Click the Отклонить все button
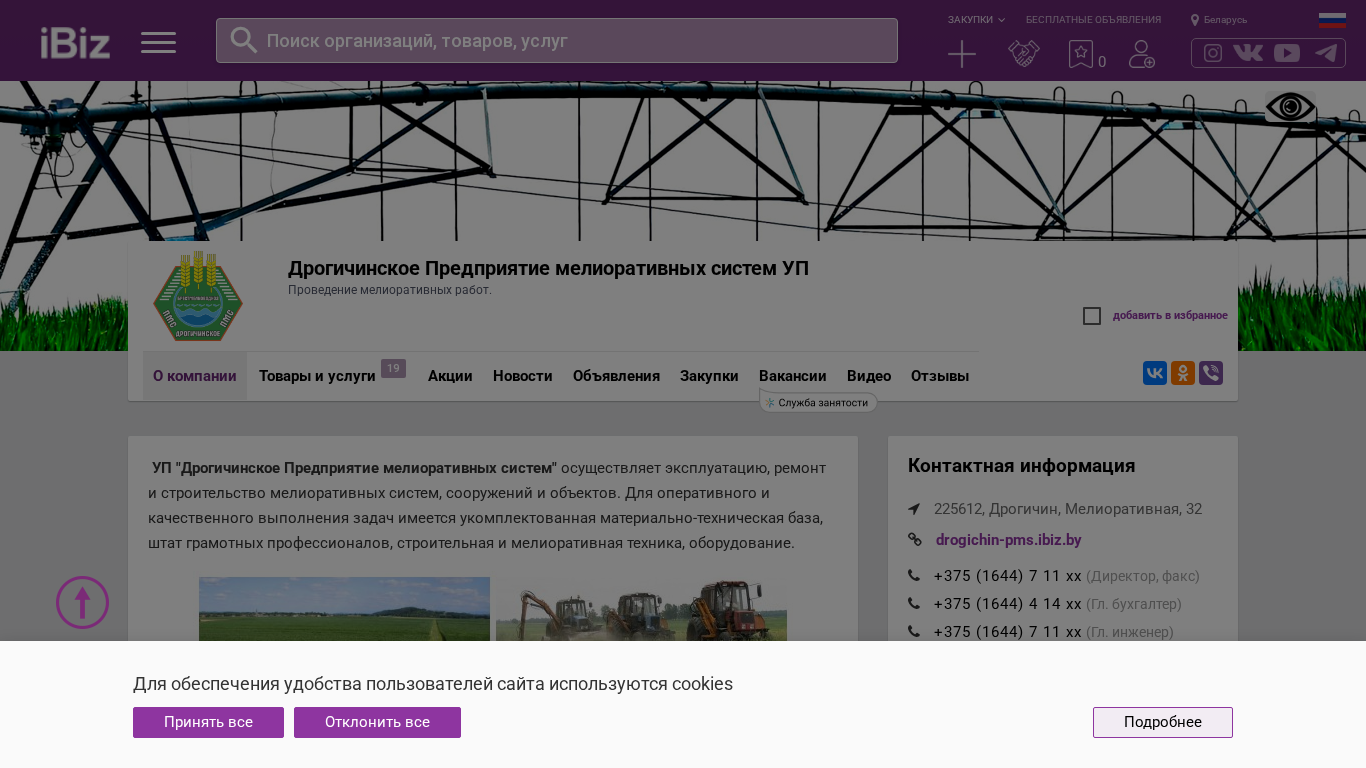The height and width of the screenshot is (768, 1366). (377, 722)
